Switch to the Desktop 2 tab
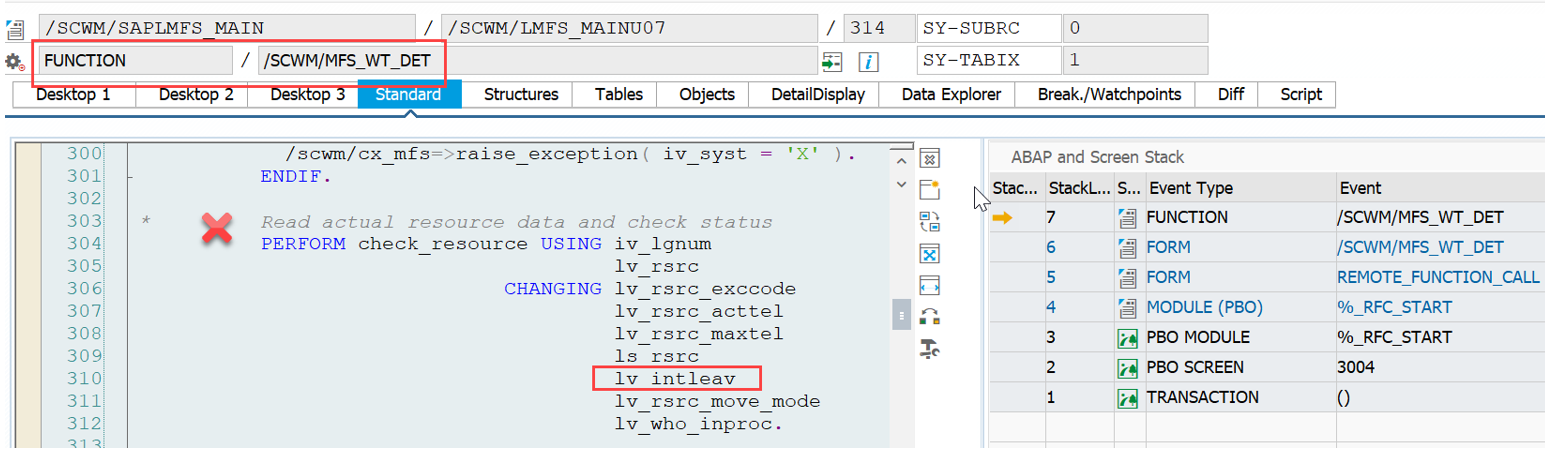 point(196,94)
